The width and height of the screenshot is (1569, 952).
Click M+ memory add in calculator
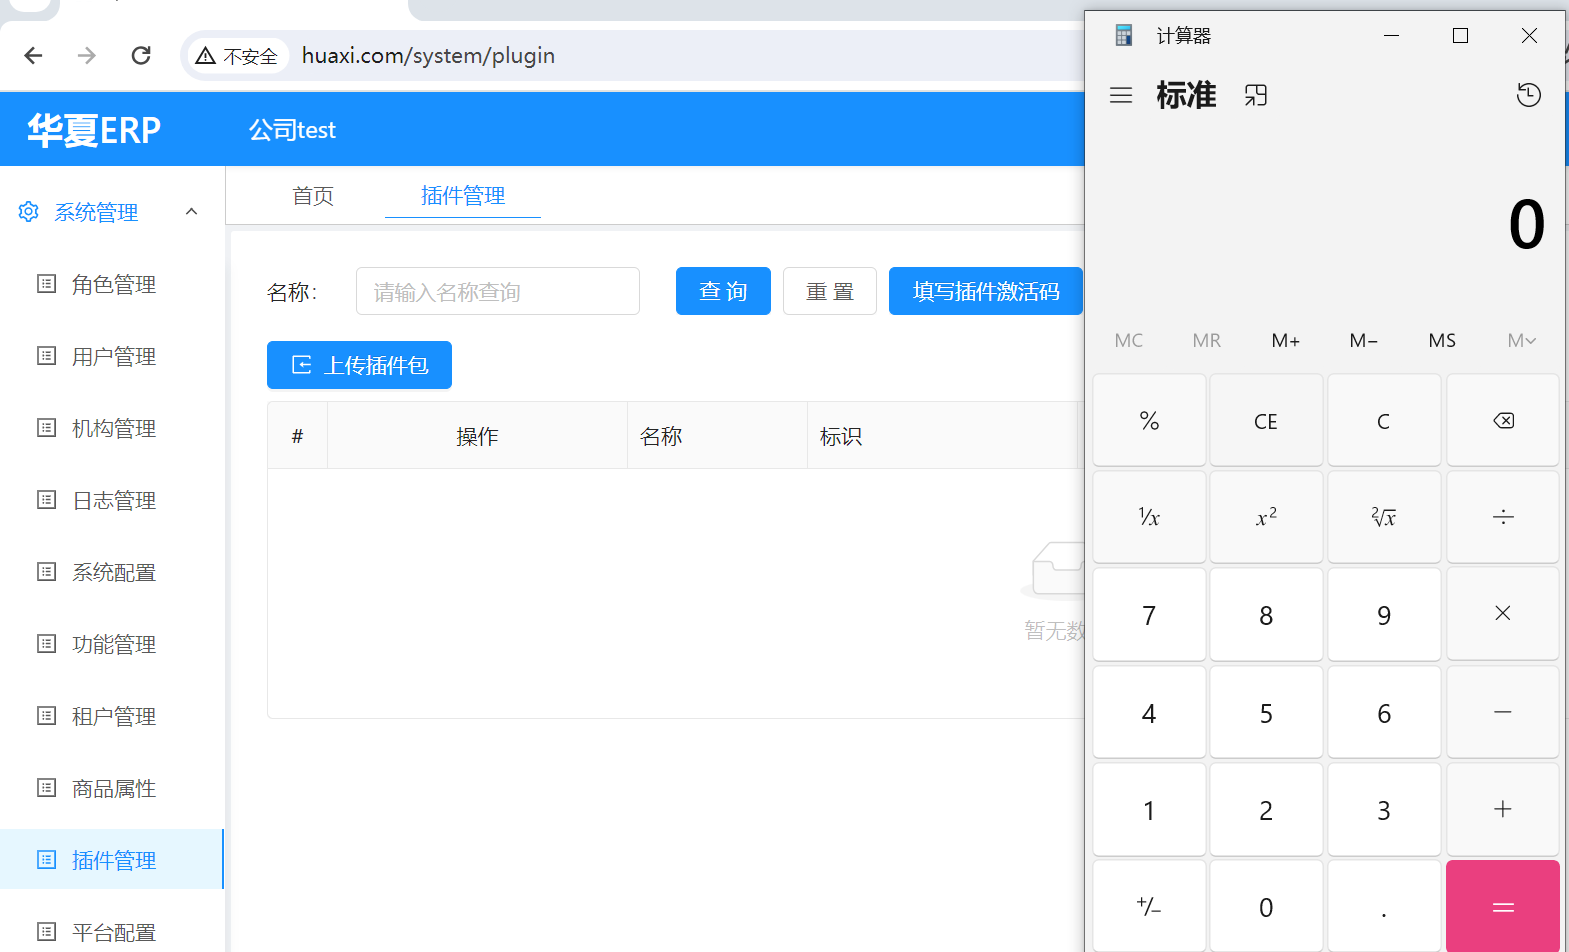1286,341
